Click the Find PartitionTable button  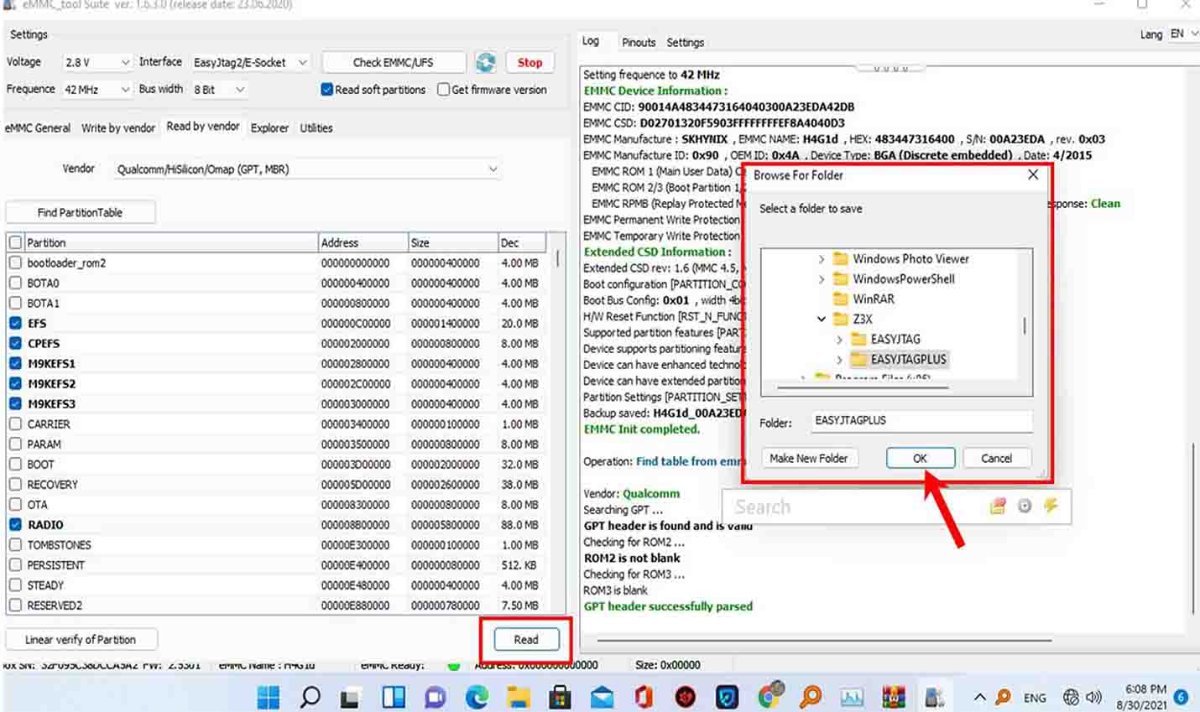[81, 212]
